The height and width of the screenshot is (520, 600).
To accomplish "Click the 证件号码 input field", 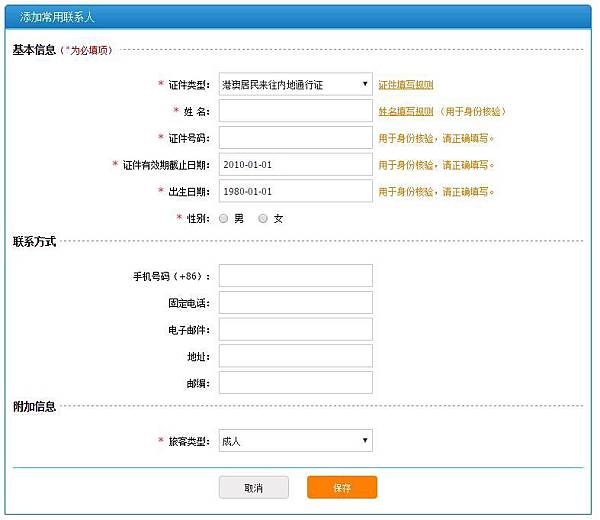I will click(295, 138).
